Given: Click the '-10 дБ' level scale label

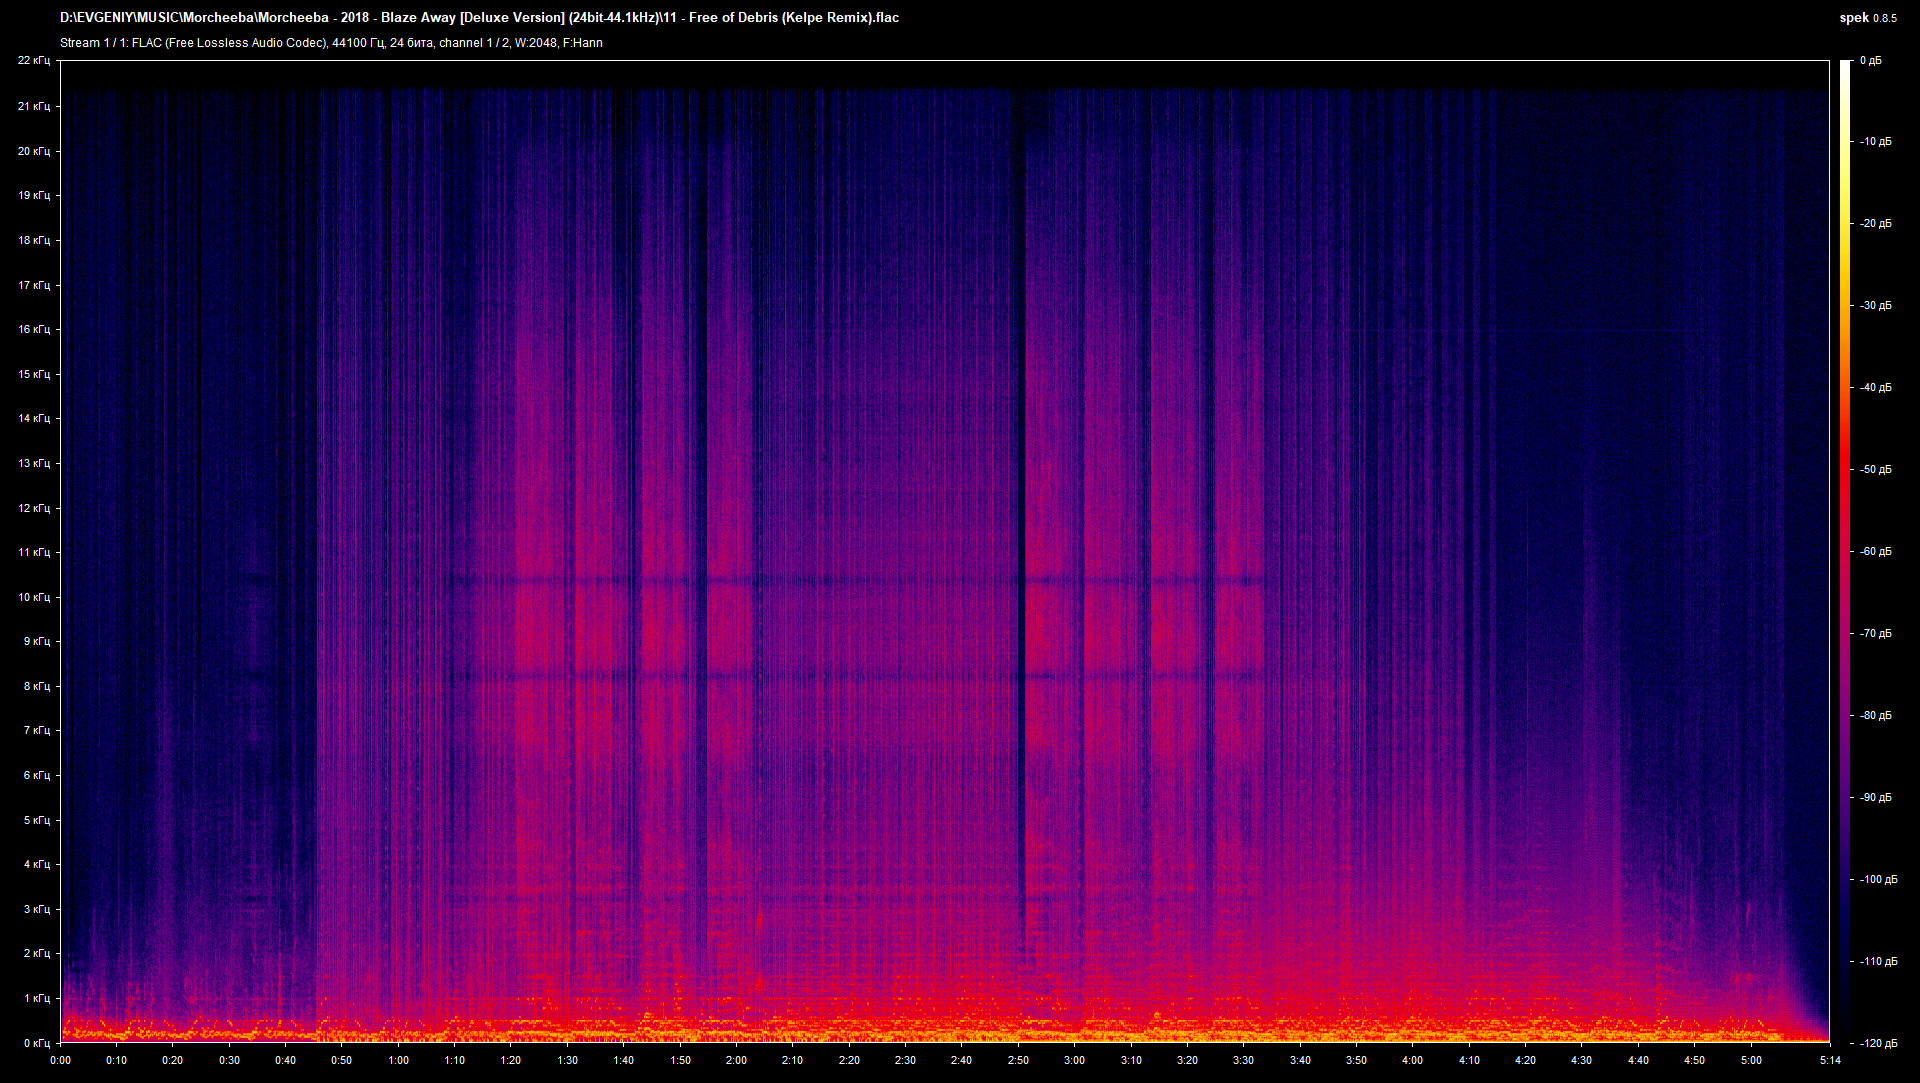Looking at the screenshot, I should coord(1876,142).
